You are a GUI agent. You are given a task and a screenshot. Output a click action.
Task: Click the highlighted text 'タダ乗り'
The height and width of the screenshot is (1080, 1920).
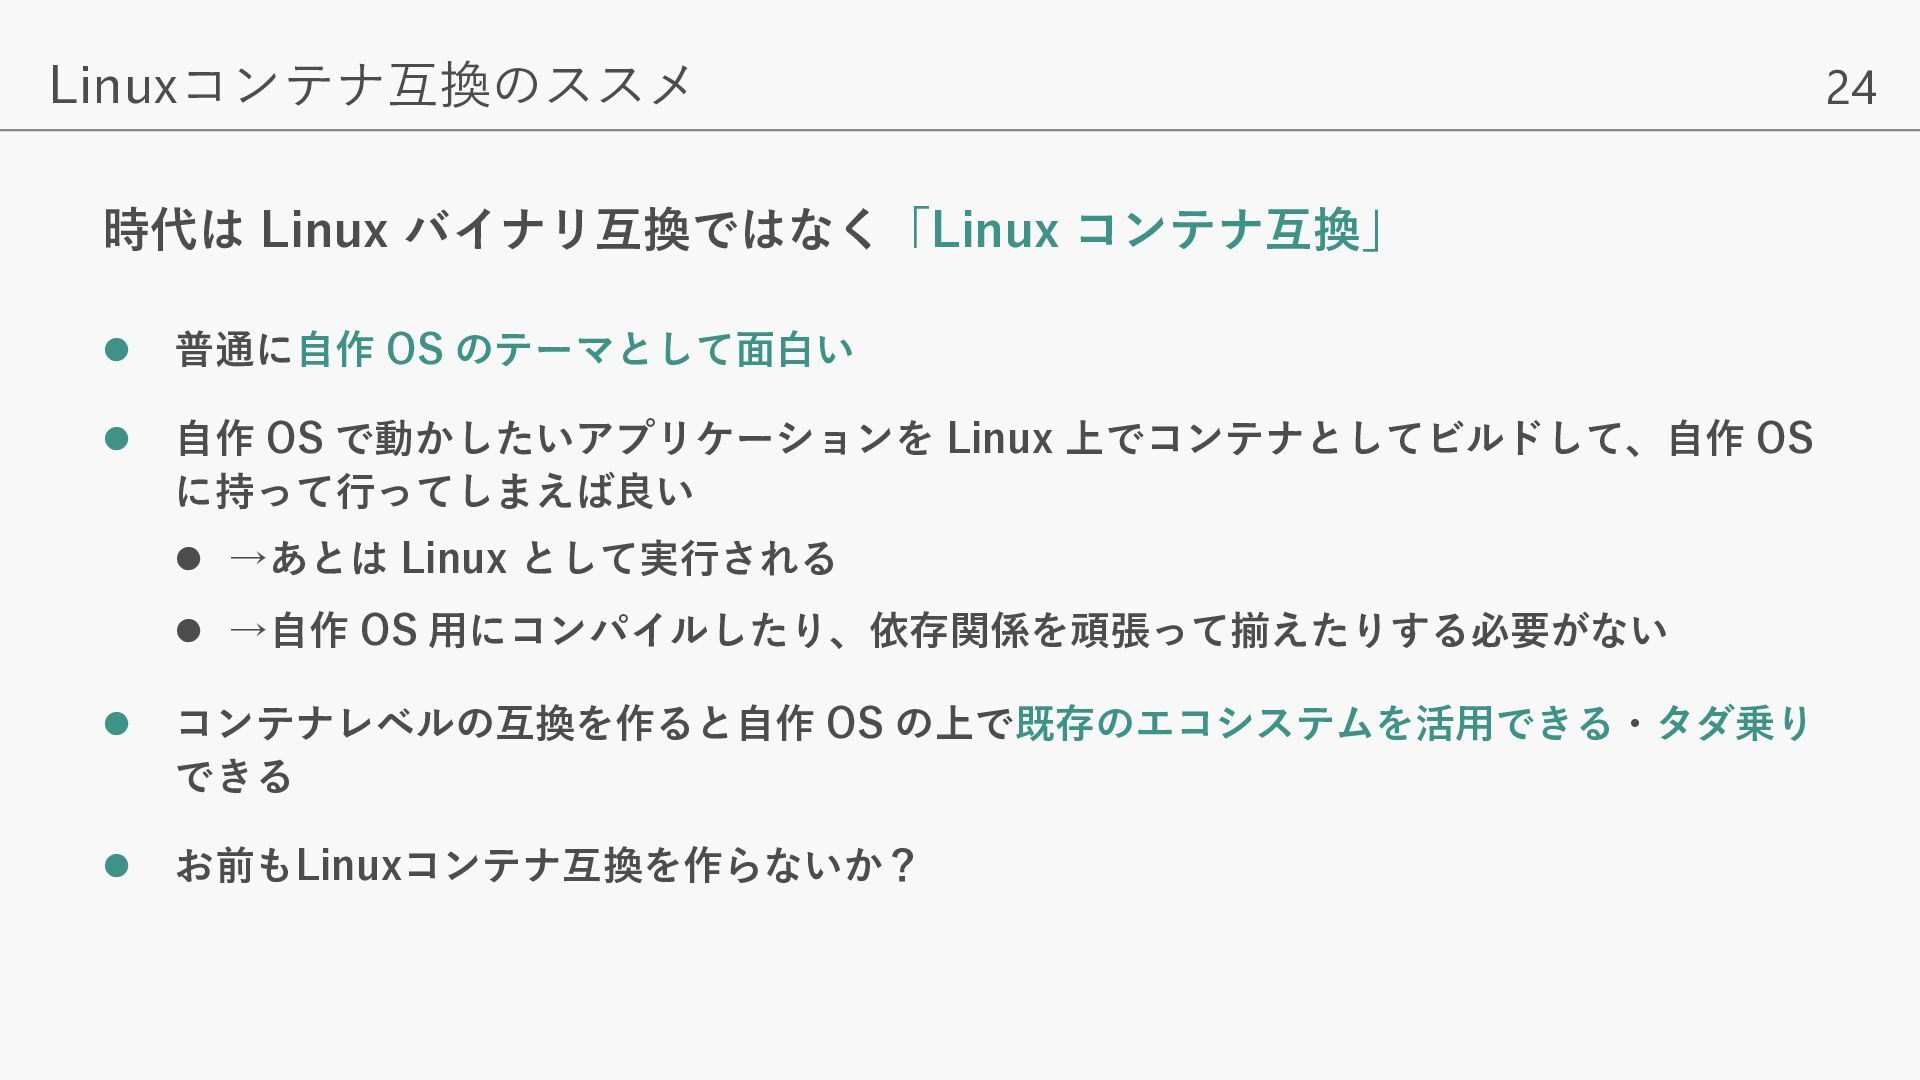point(1734,723)
